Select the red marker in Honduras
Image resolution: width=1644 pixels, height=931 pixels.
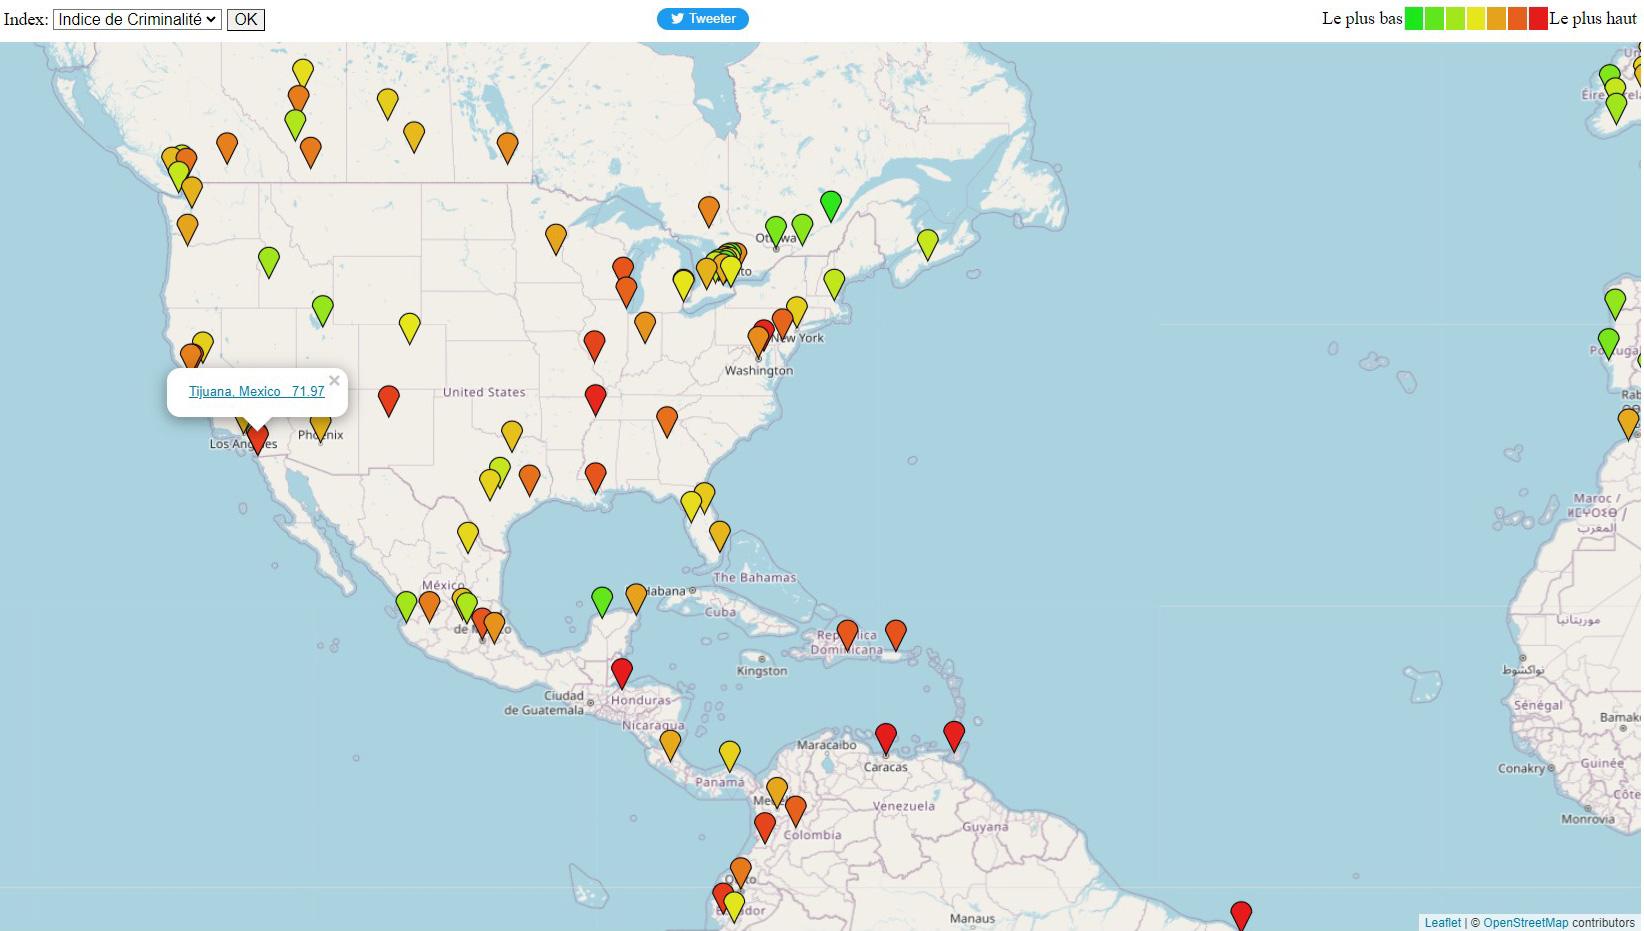click(621, 671)
